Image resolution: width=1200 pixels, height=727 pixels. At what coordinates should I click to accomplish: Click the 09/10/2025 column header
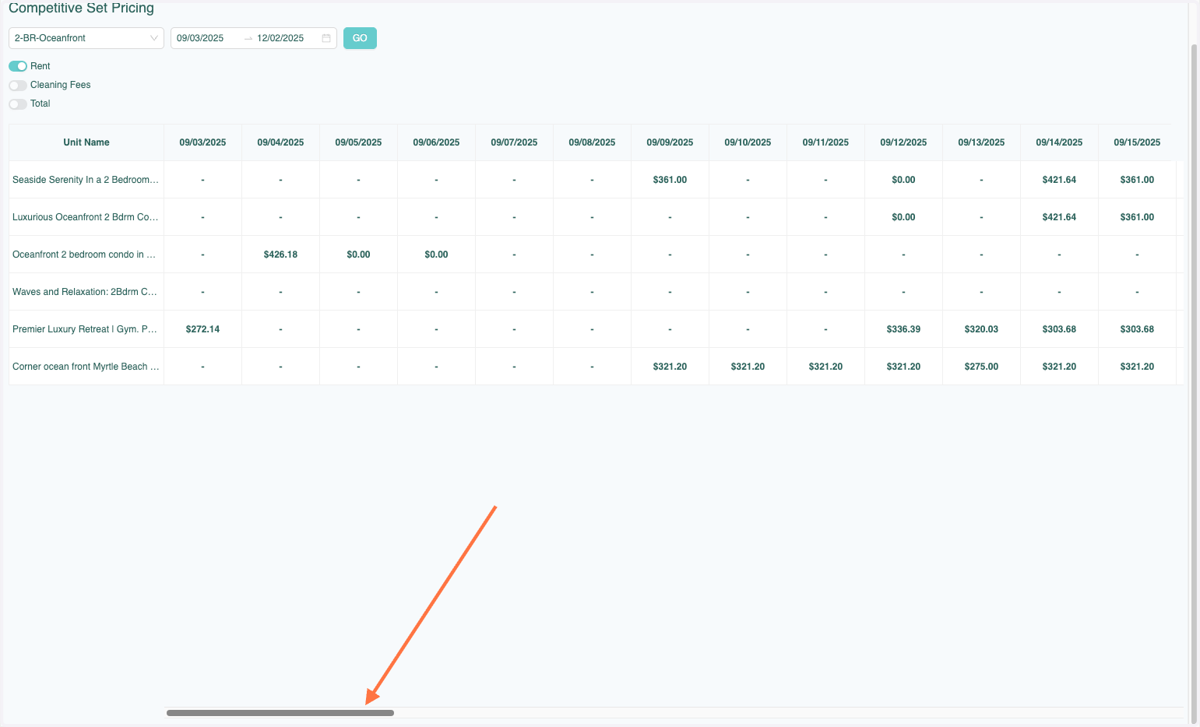748,142
